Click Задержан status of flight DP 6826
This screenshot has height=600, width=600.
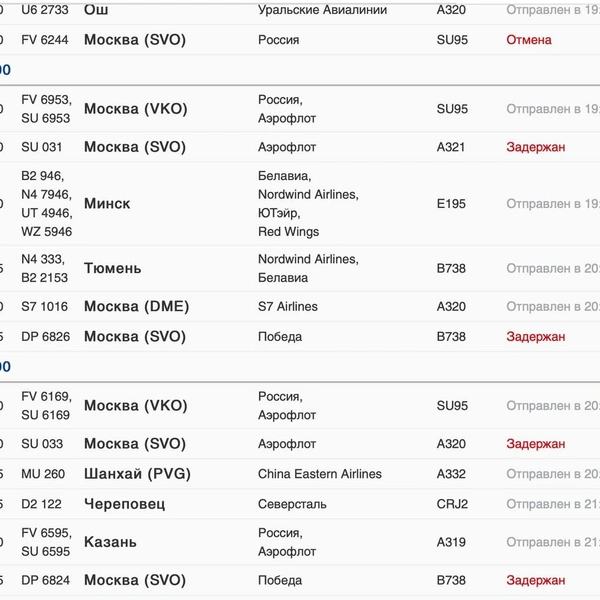pyautogui.click(x=535, y=337)
